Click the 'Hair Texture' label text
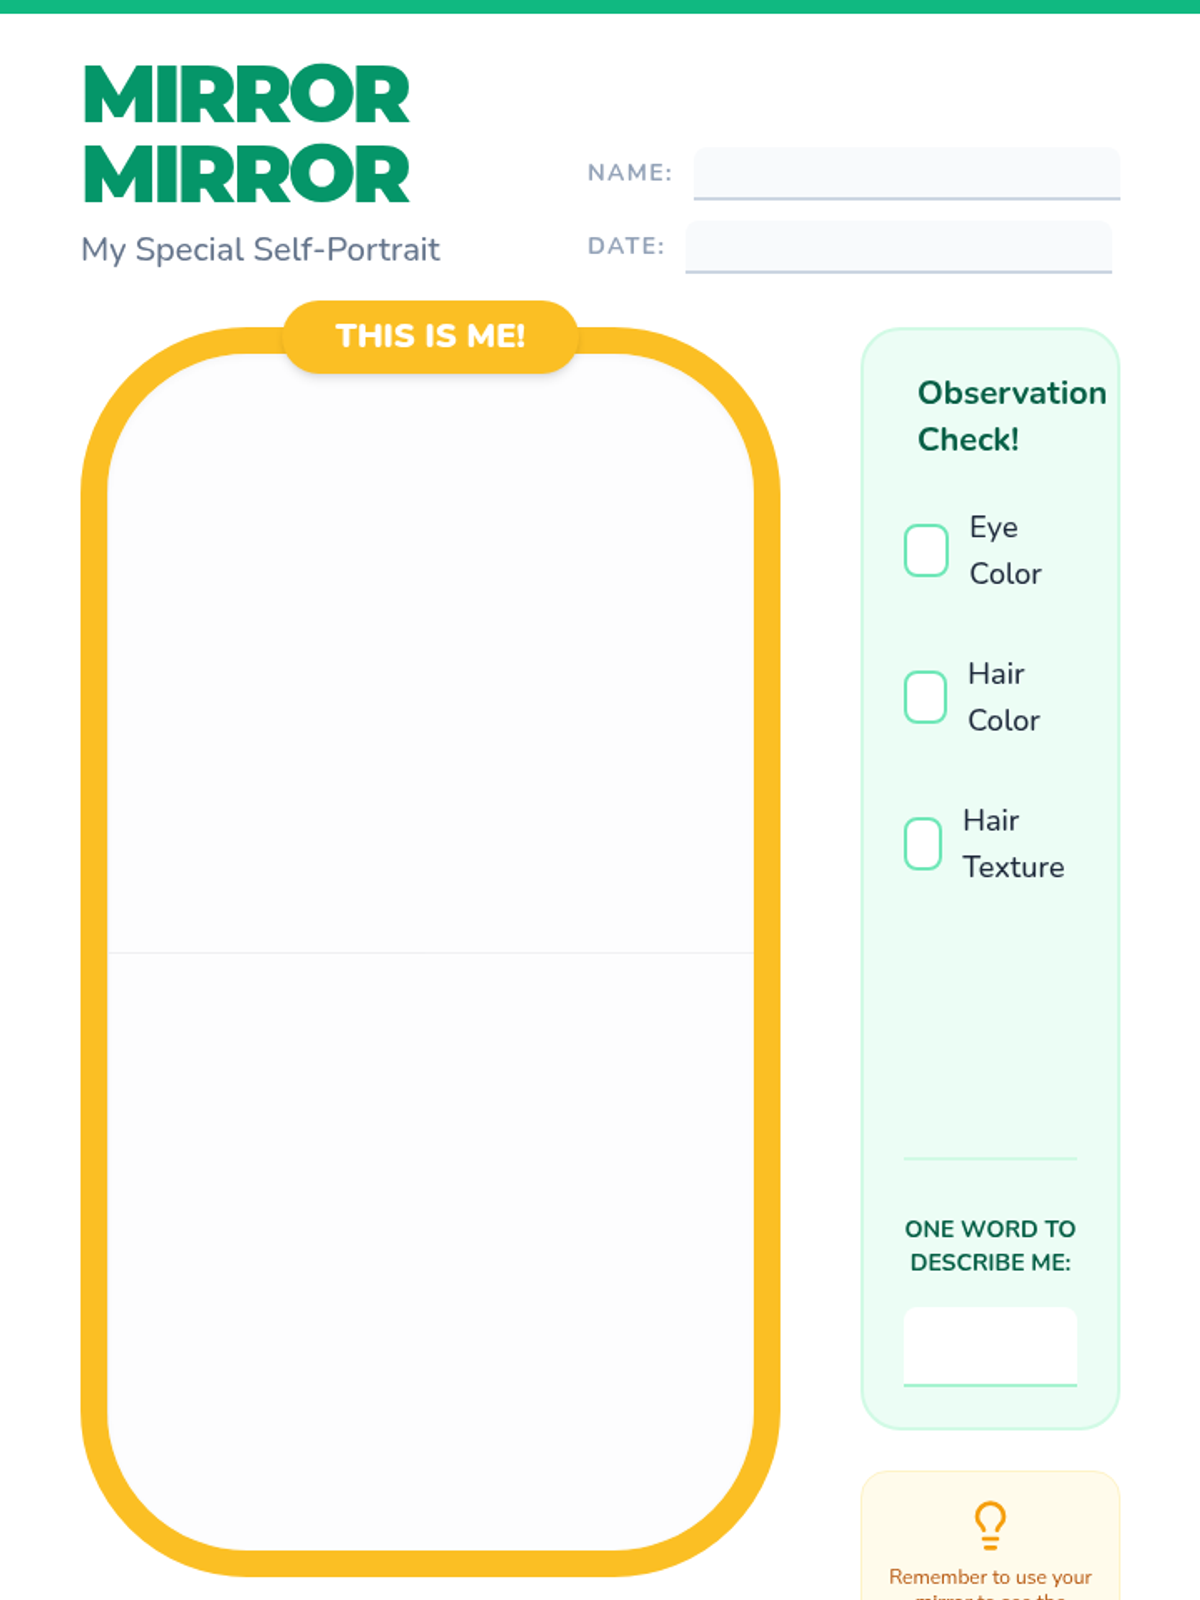1200x1600 pixels. (1012, 844)
